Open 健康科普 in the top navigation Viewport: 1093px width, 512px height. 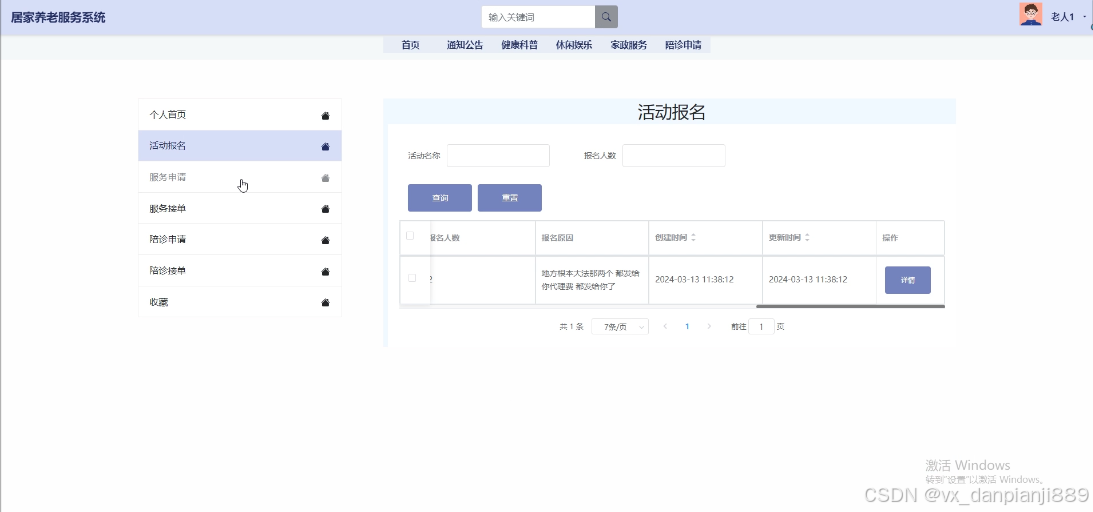pyautogui.click(x=519, y=45)
